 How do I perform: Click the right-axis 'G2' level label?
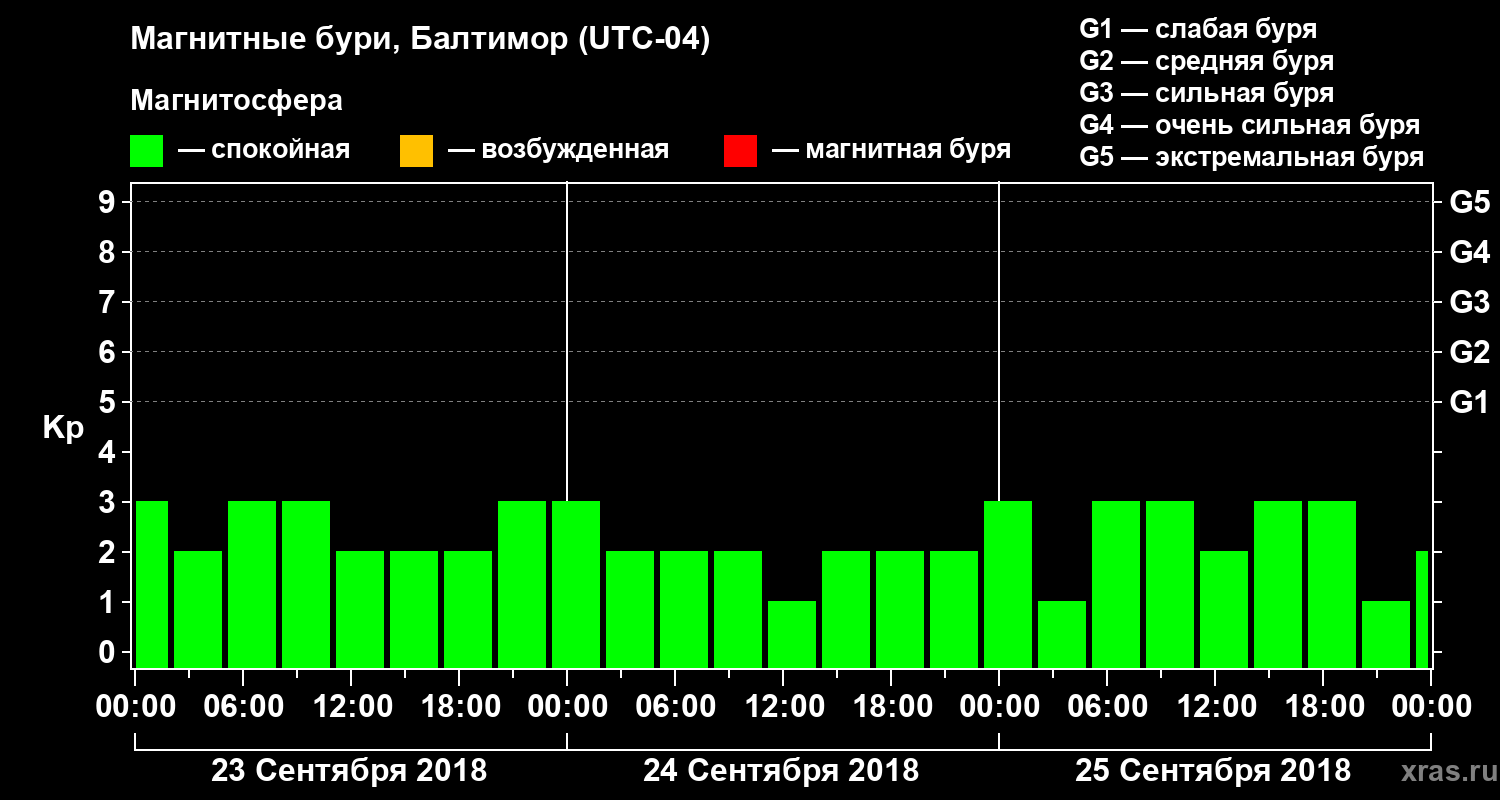pos(1469,352)
